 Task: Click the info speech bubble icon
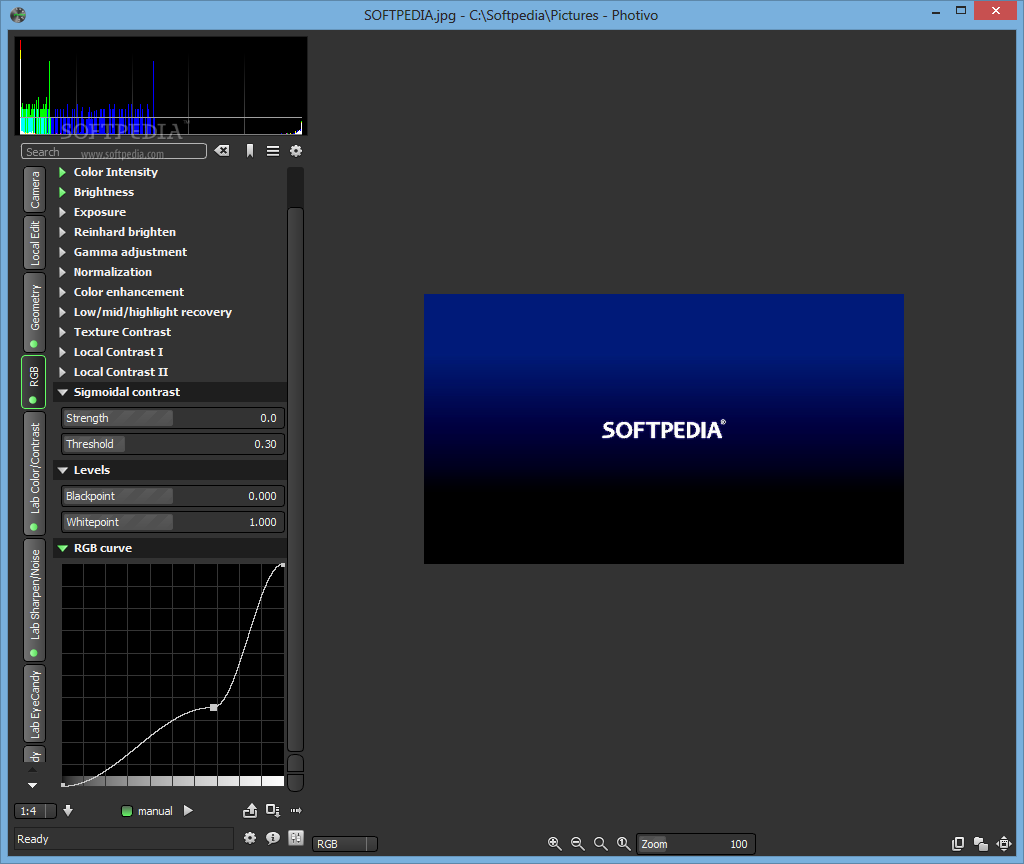(273, 838)
